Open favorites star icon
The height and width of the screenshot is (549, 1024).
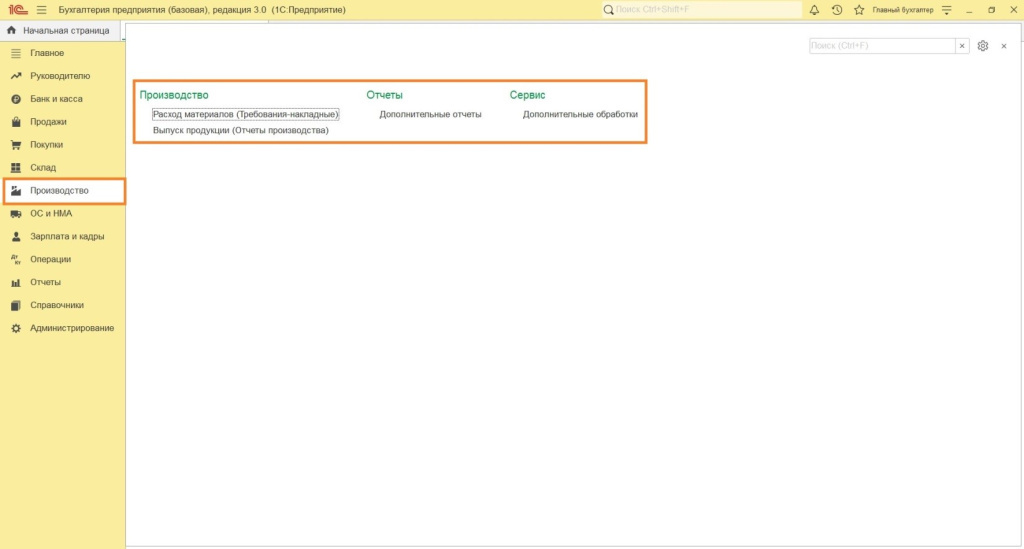(858, 9)
